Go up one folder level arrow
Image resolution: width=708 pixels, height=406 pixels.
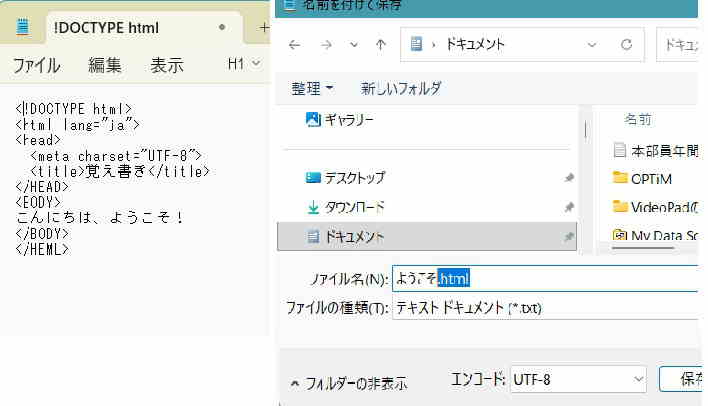381,45
